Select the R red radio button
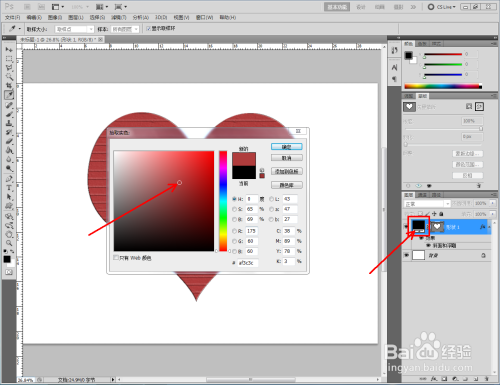Image resolution: width=500 pixels, height=385 pixels. (x=234, y=231)
